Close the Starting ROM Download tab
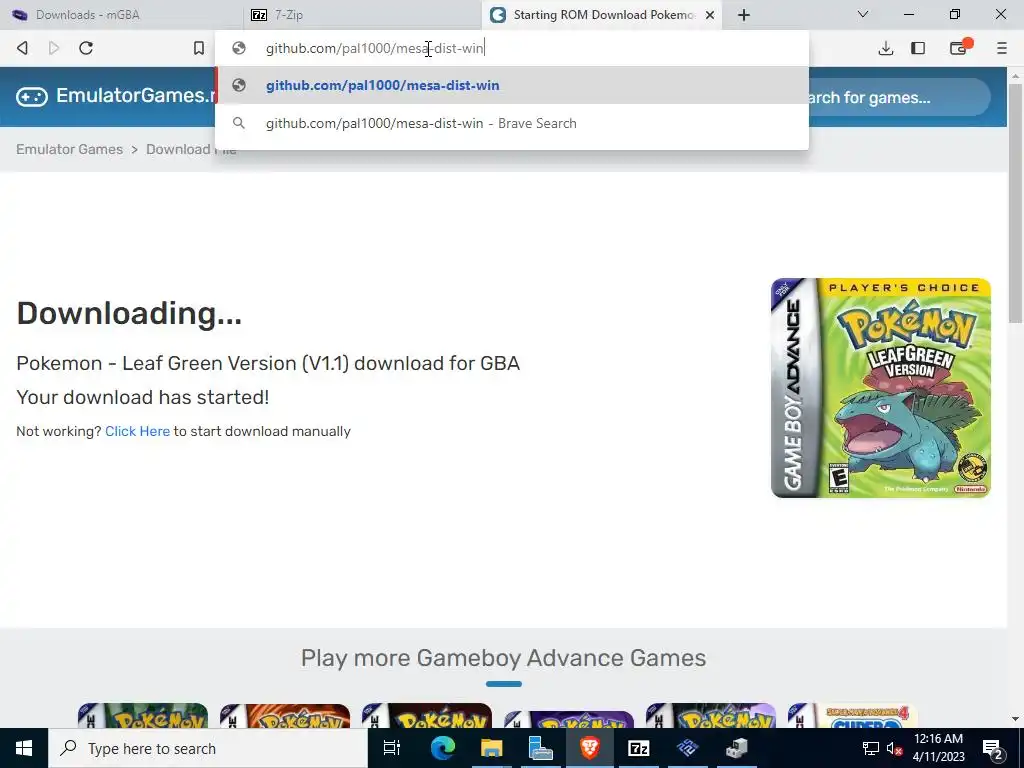 pos(710,15)
